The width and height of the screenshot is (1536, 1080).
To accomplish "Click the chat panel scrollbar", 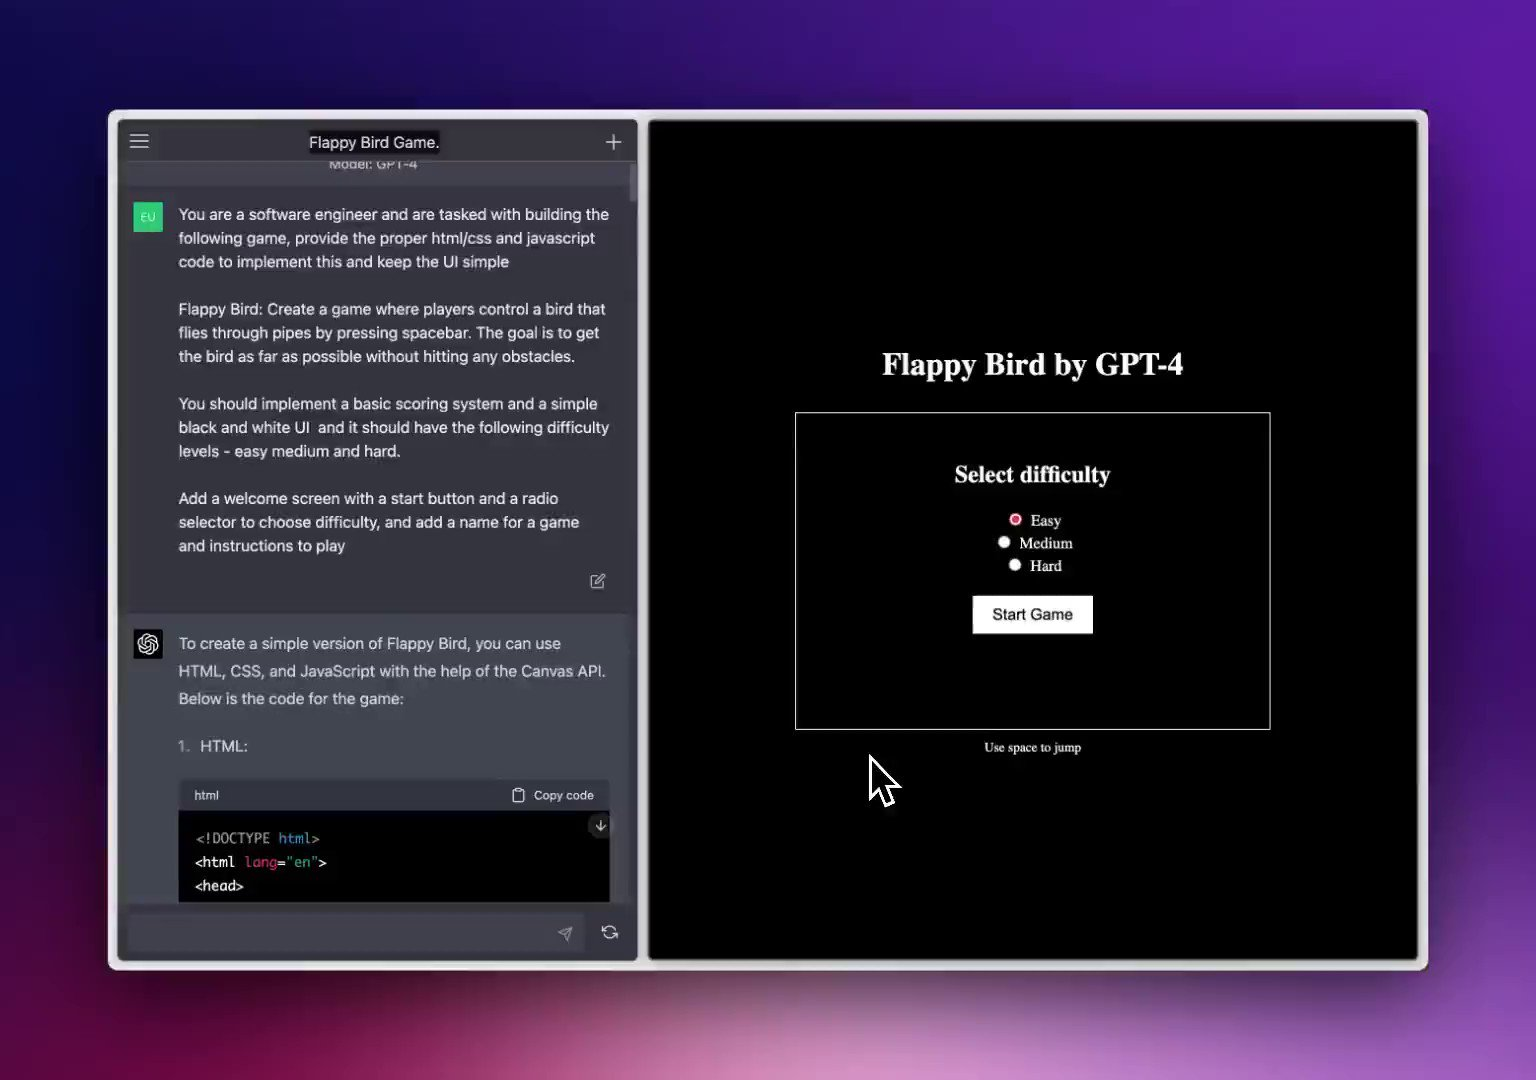I will click(633, 183).
